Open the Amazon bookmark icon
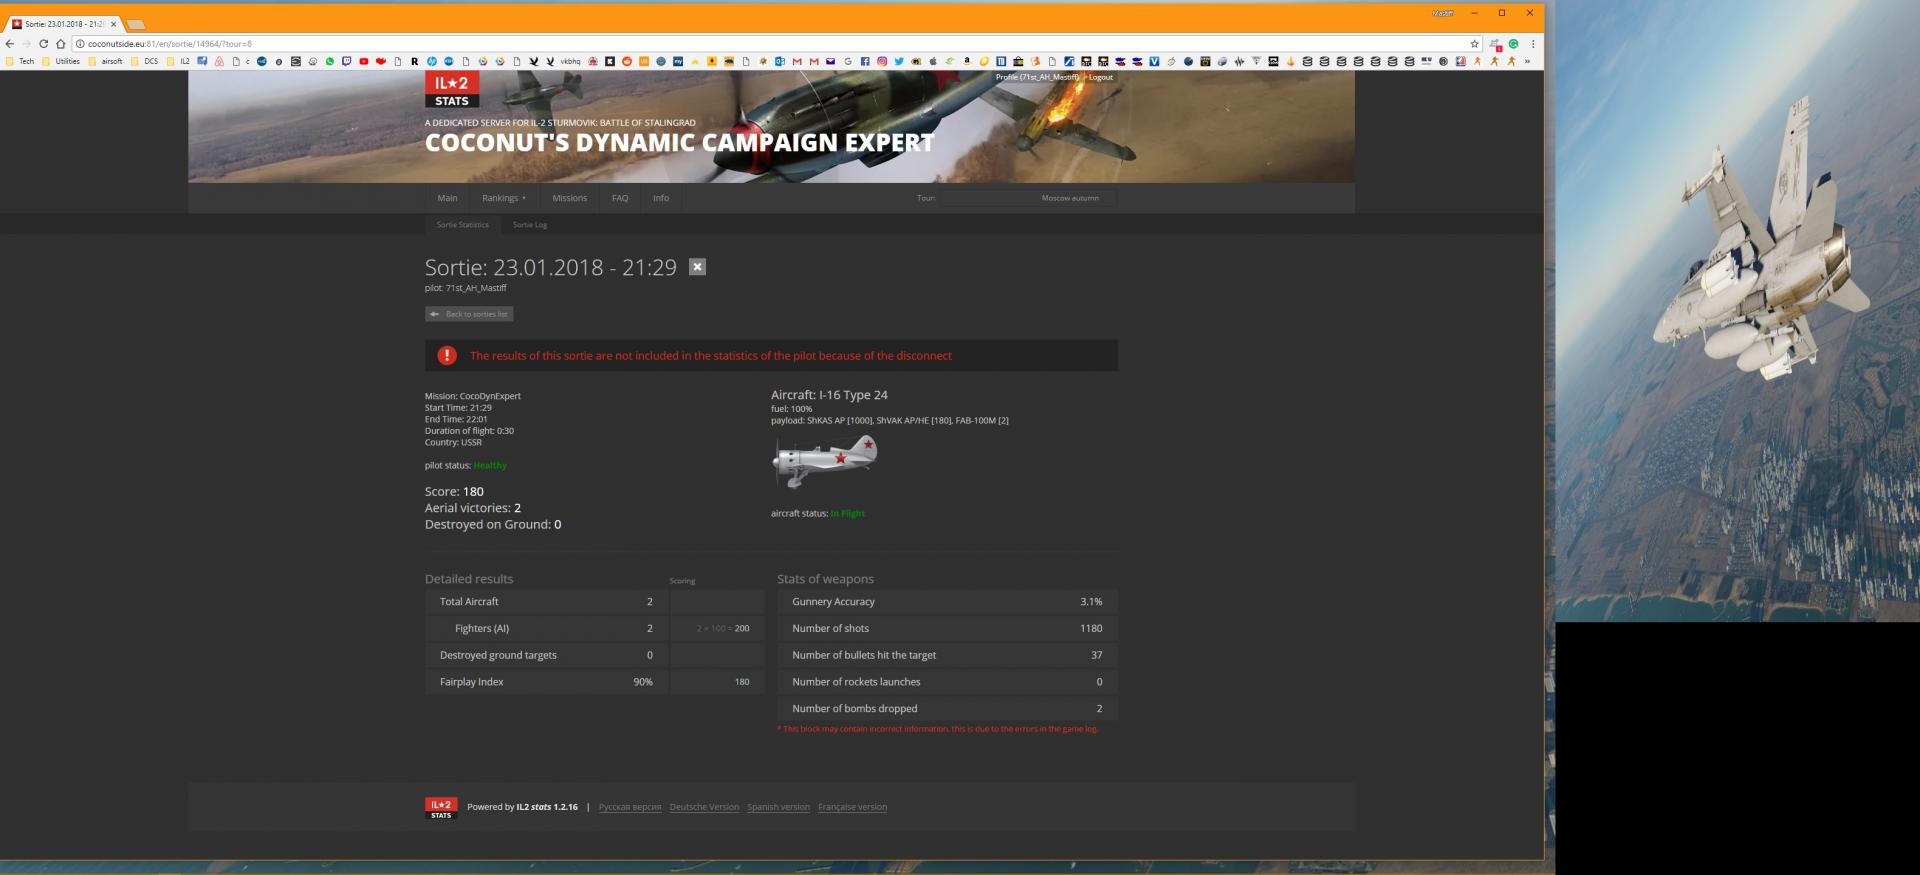Image resolution: width=1920 pixels, height=875 pixels. 967,61
